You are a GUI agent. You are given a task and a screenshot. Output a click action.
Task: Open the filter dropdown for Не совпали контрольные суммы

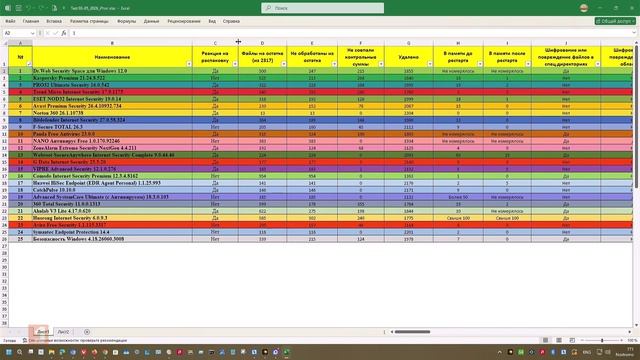point(381,64)
